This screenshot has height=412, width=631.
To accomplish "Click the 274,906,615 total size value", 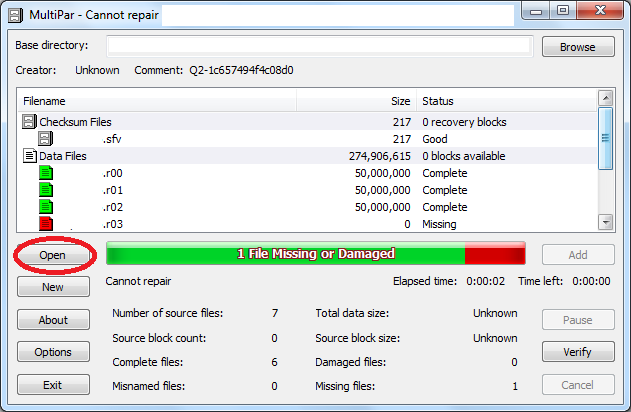I will tap(379, 156).
